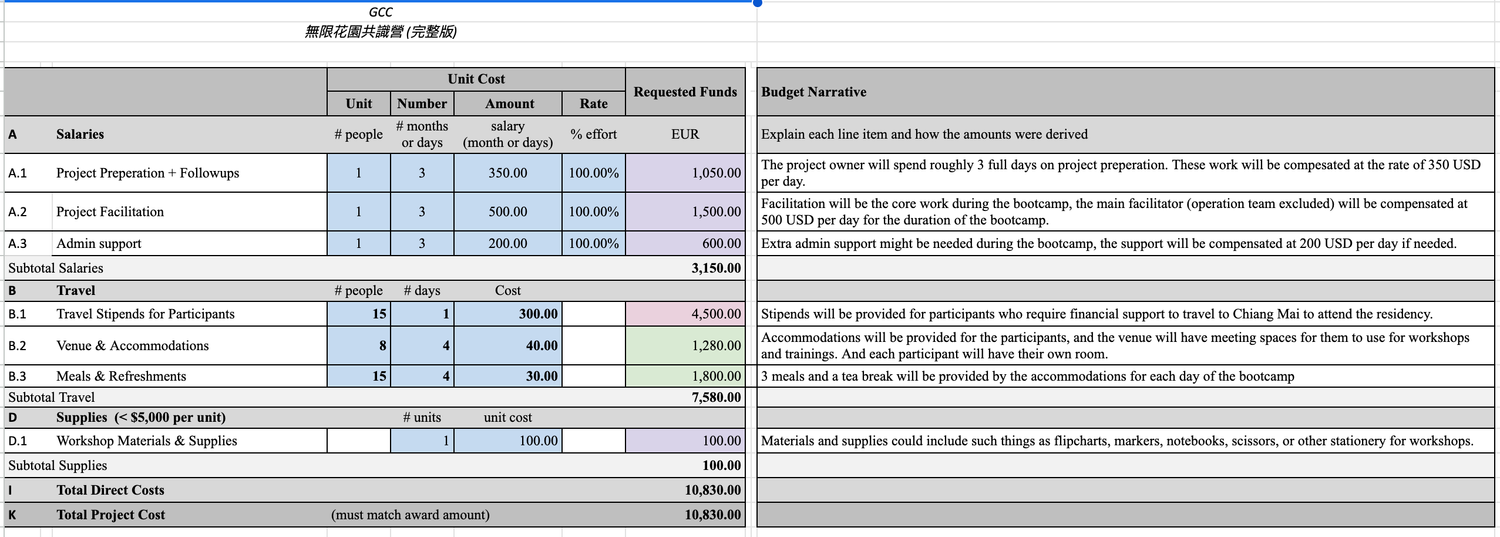Click the 30.00 meals cost cell
The width and height of the screenshot is (1500, 537).
point(507,377)
